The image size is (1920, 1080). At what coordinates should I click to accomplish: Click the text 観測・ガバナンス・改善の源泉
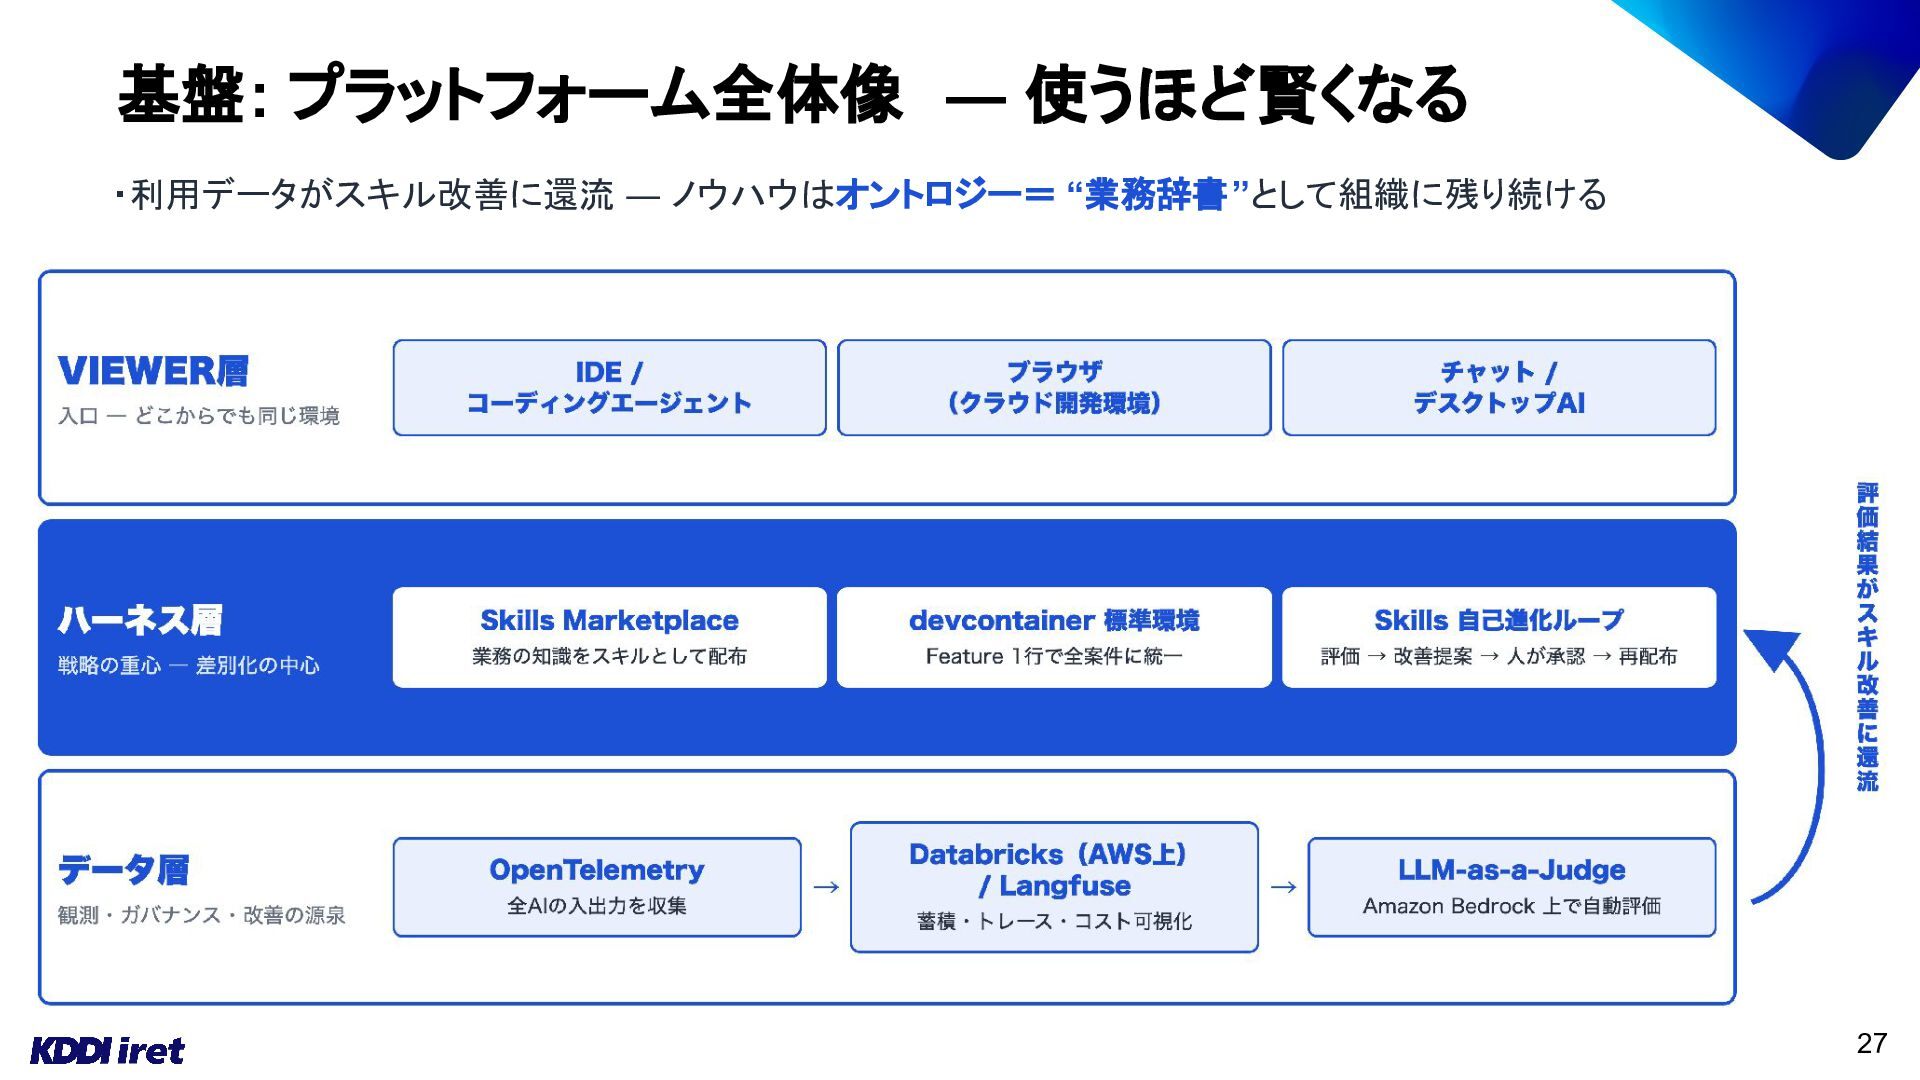coord(201,915)
